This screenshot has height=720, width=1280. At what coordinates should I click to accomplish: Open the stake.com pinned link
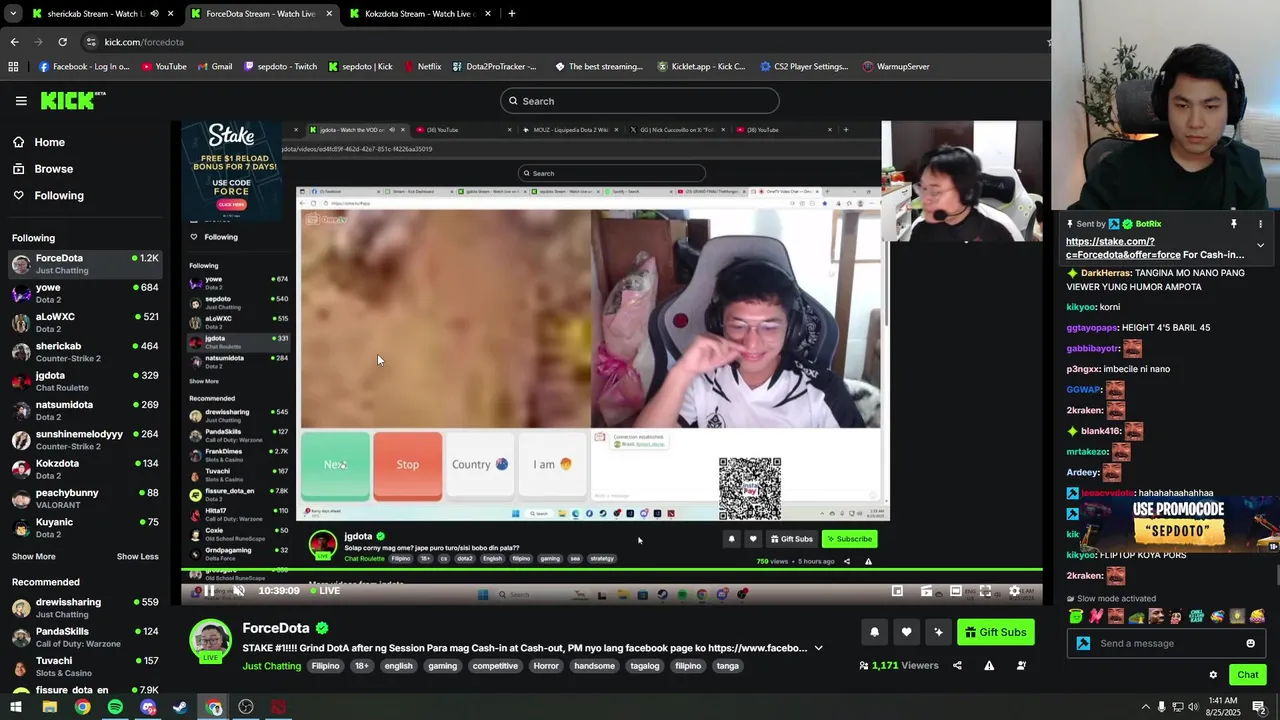tap(1125, 248)
